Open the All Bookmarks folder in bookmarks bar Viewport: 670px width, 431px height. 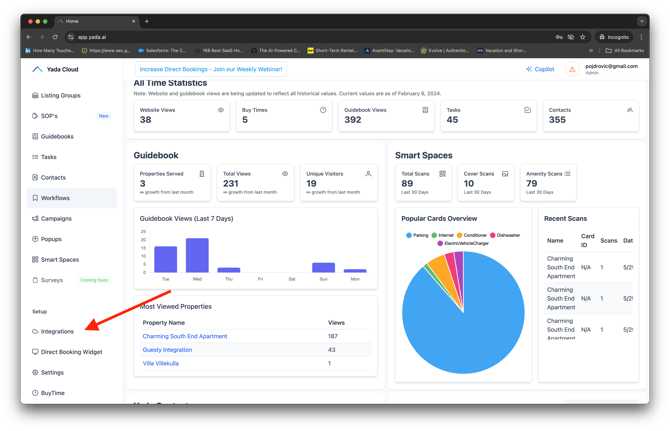[624, 50]
